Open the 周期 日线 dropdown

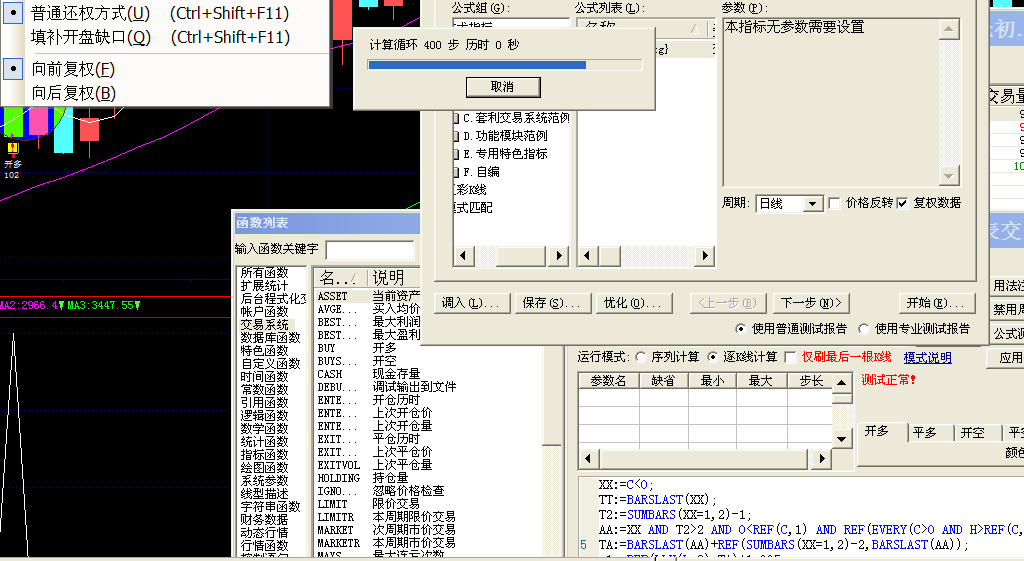(812, 204)
